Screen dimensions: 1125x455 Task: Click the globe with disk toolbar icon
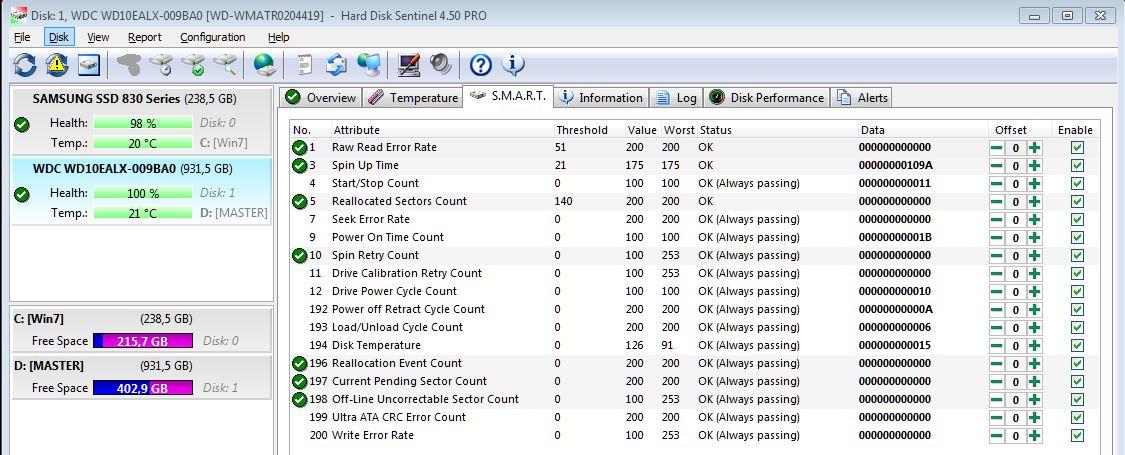coord(265,65)
